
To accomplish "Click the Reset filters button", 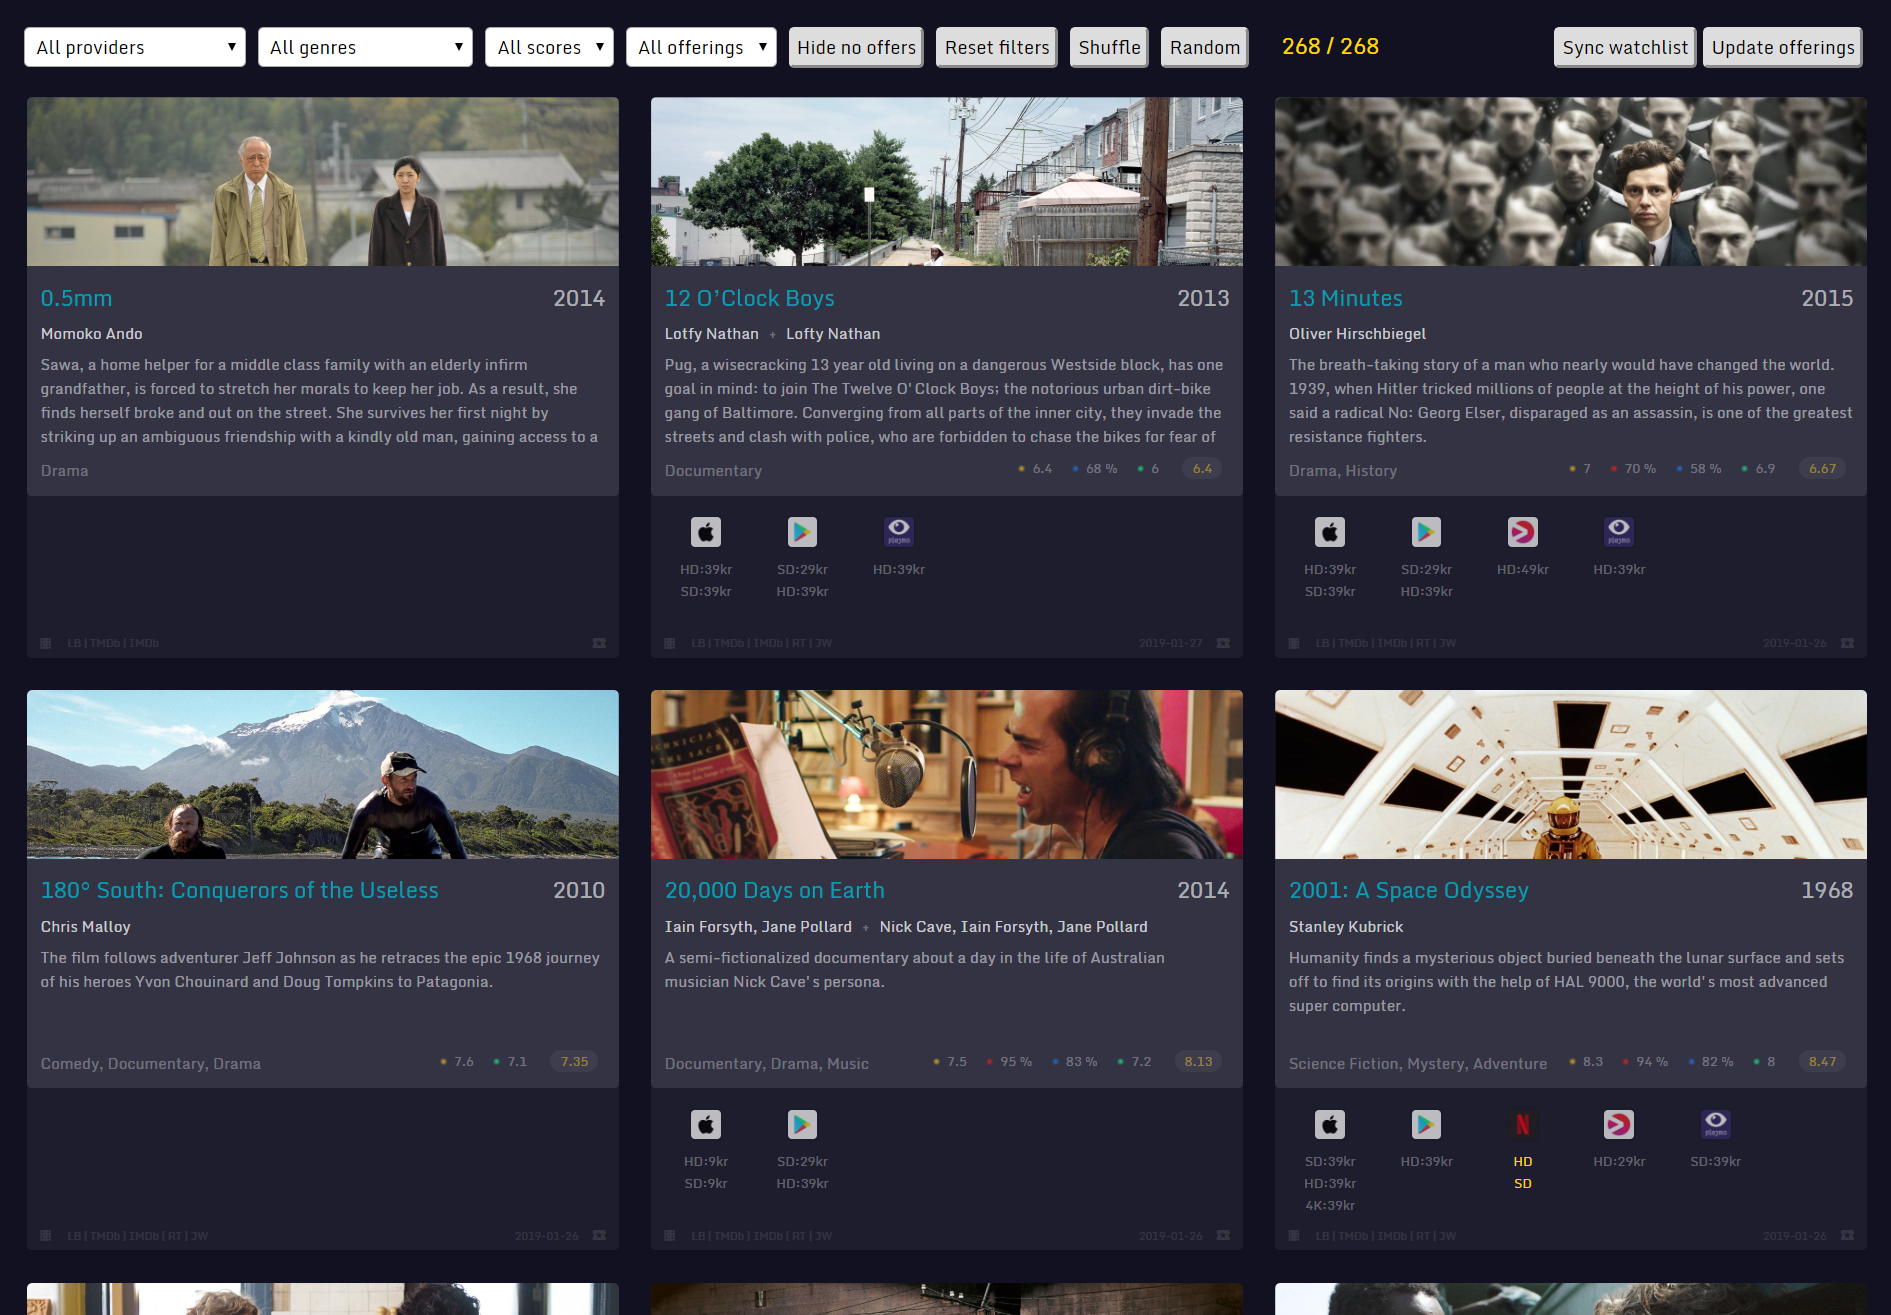I will (x=997, y=47).
